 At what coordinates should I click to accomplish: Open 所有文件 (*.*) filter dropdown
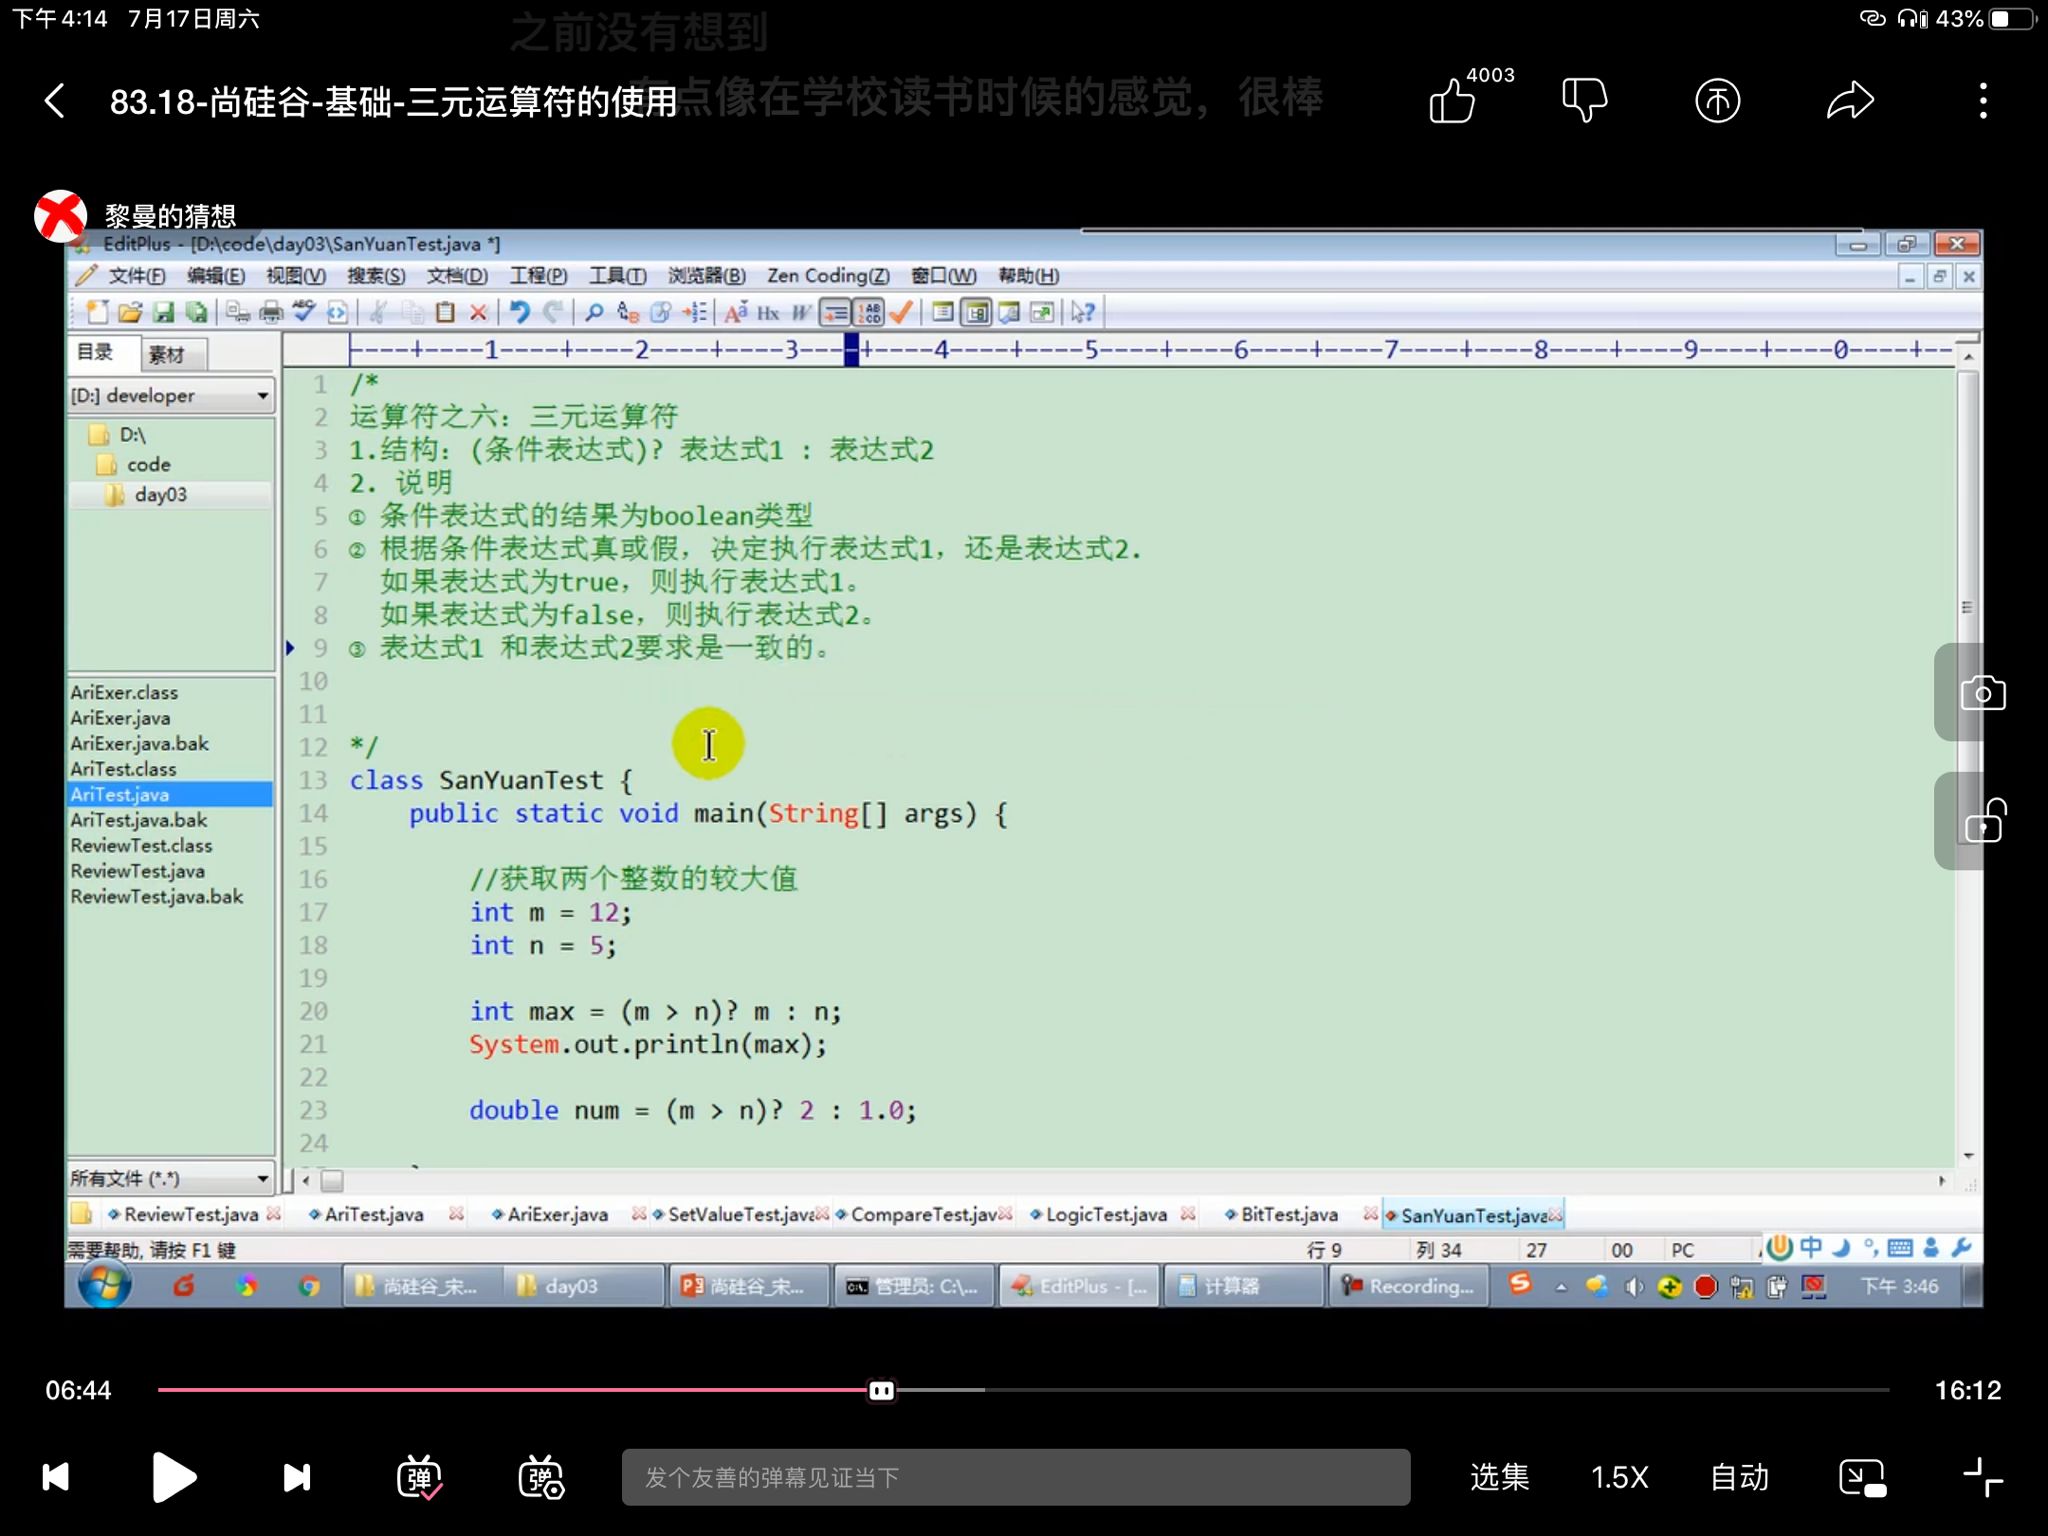point(170,1179)
